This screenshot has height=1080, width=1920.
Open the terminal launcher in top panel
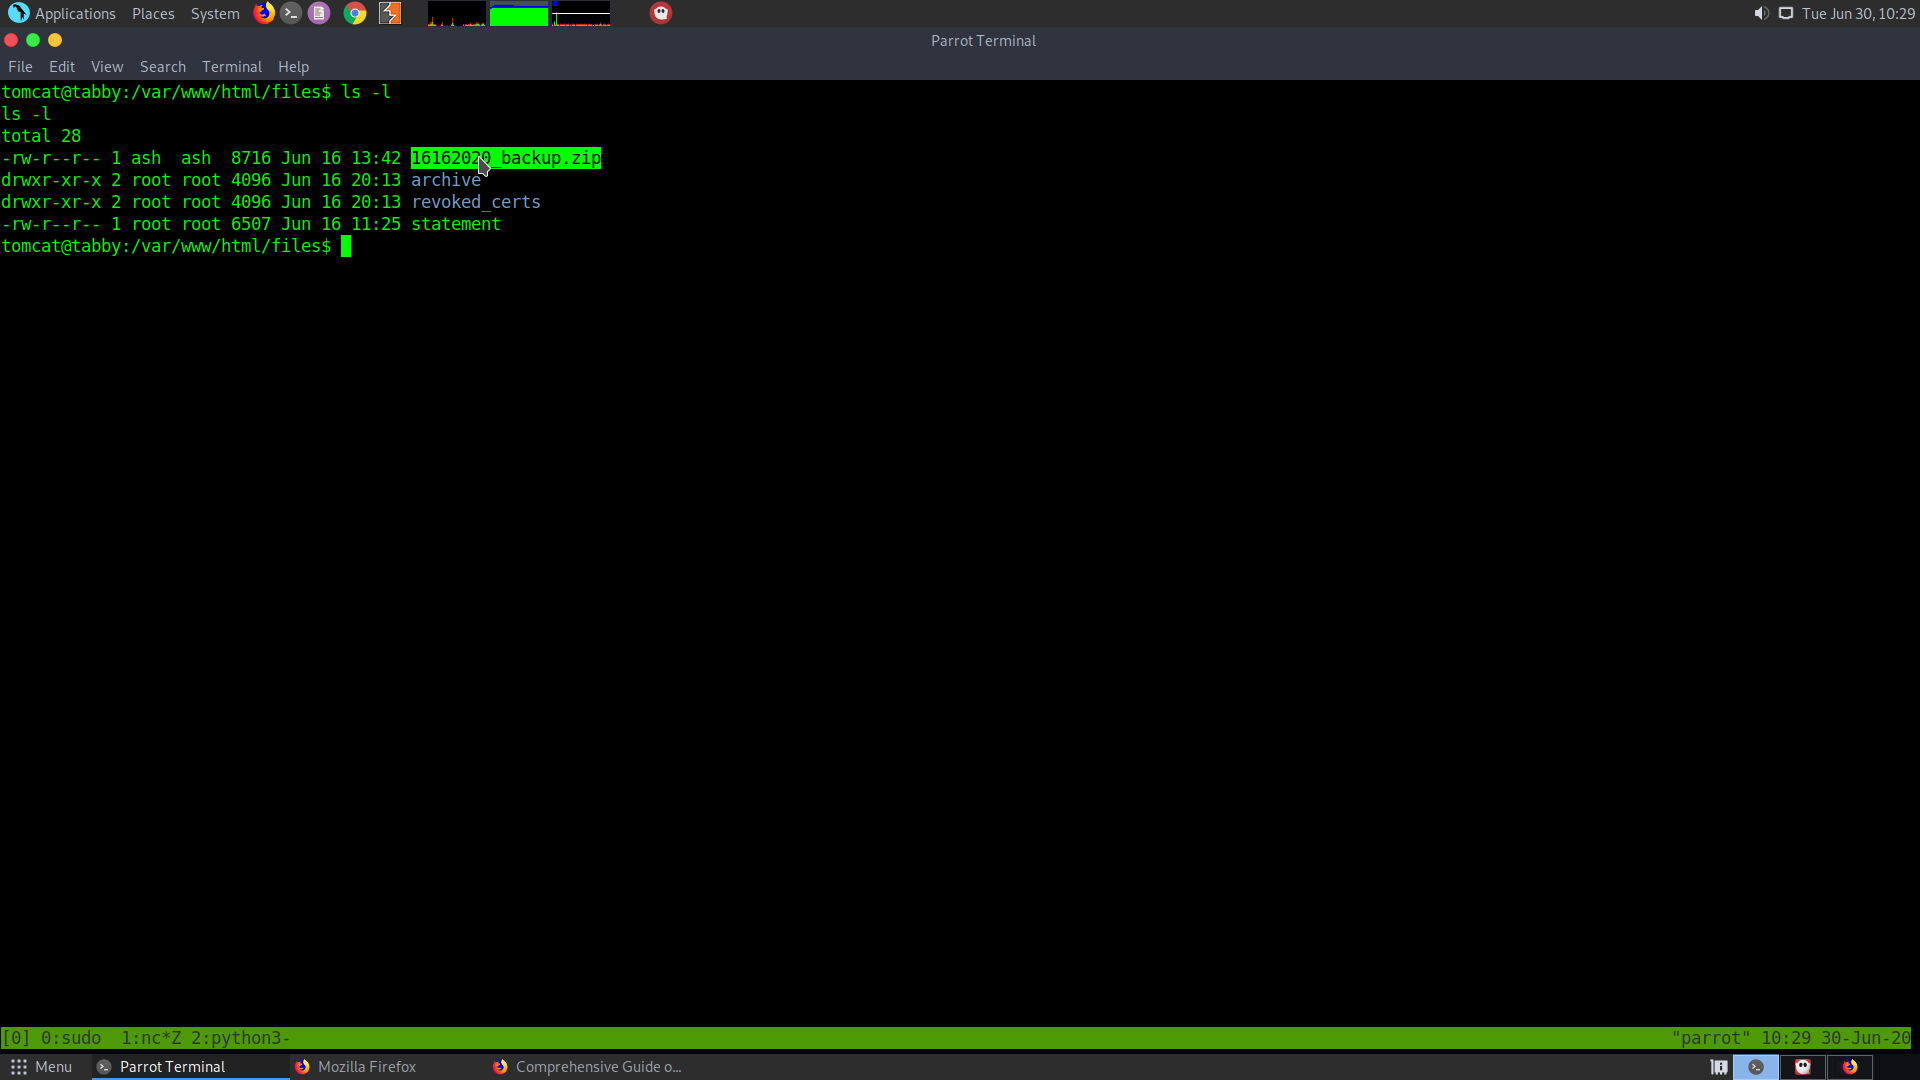[291, 13]
